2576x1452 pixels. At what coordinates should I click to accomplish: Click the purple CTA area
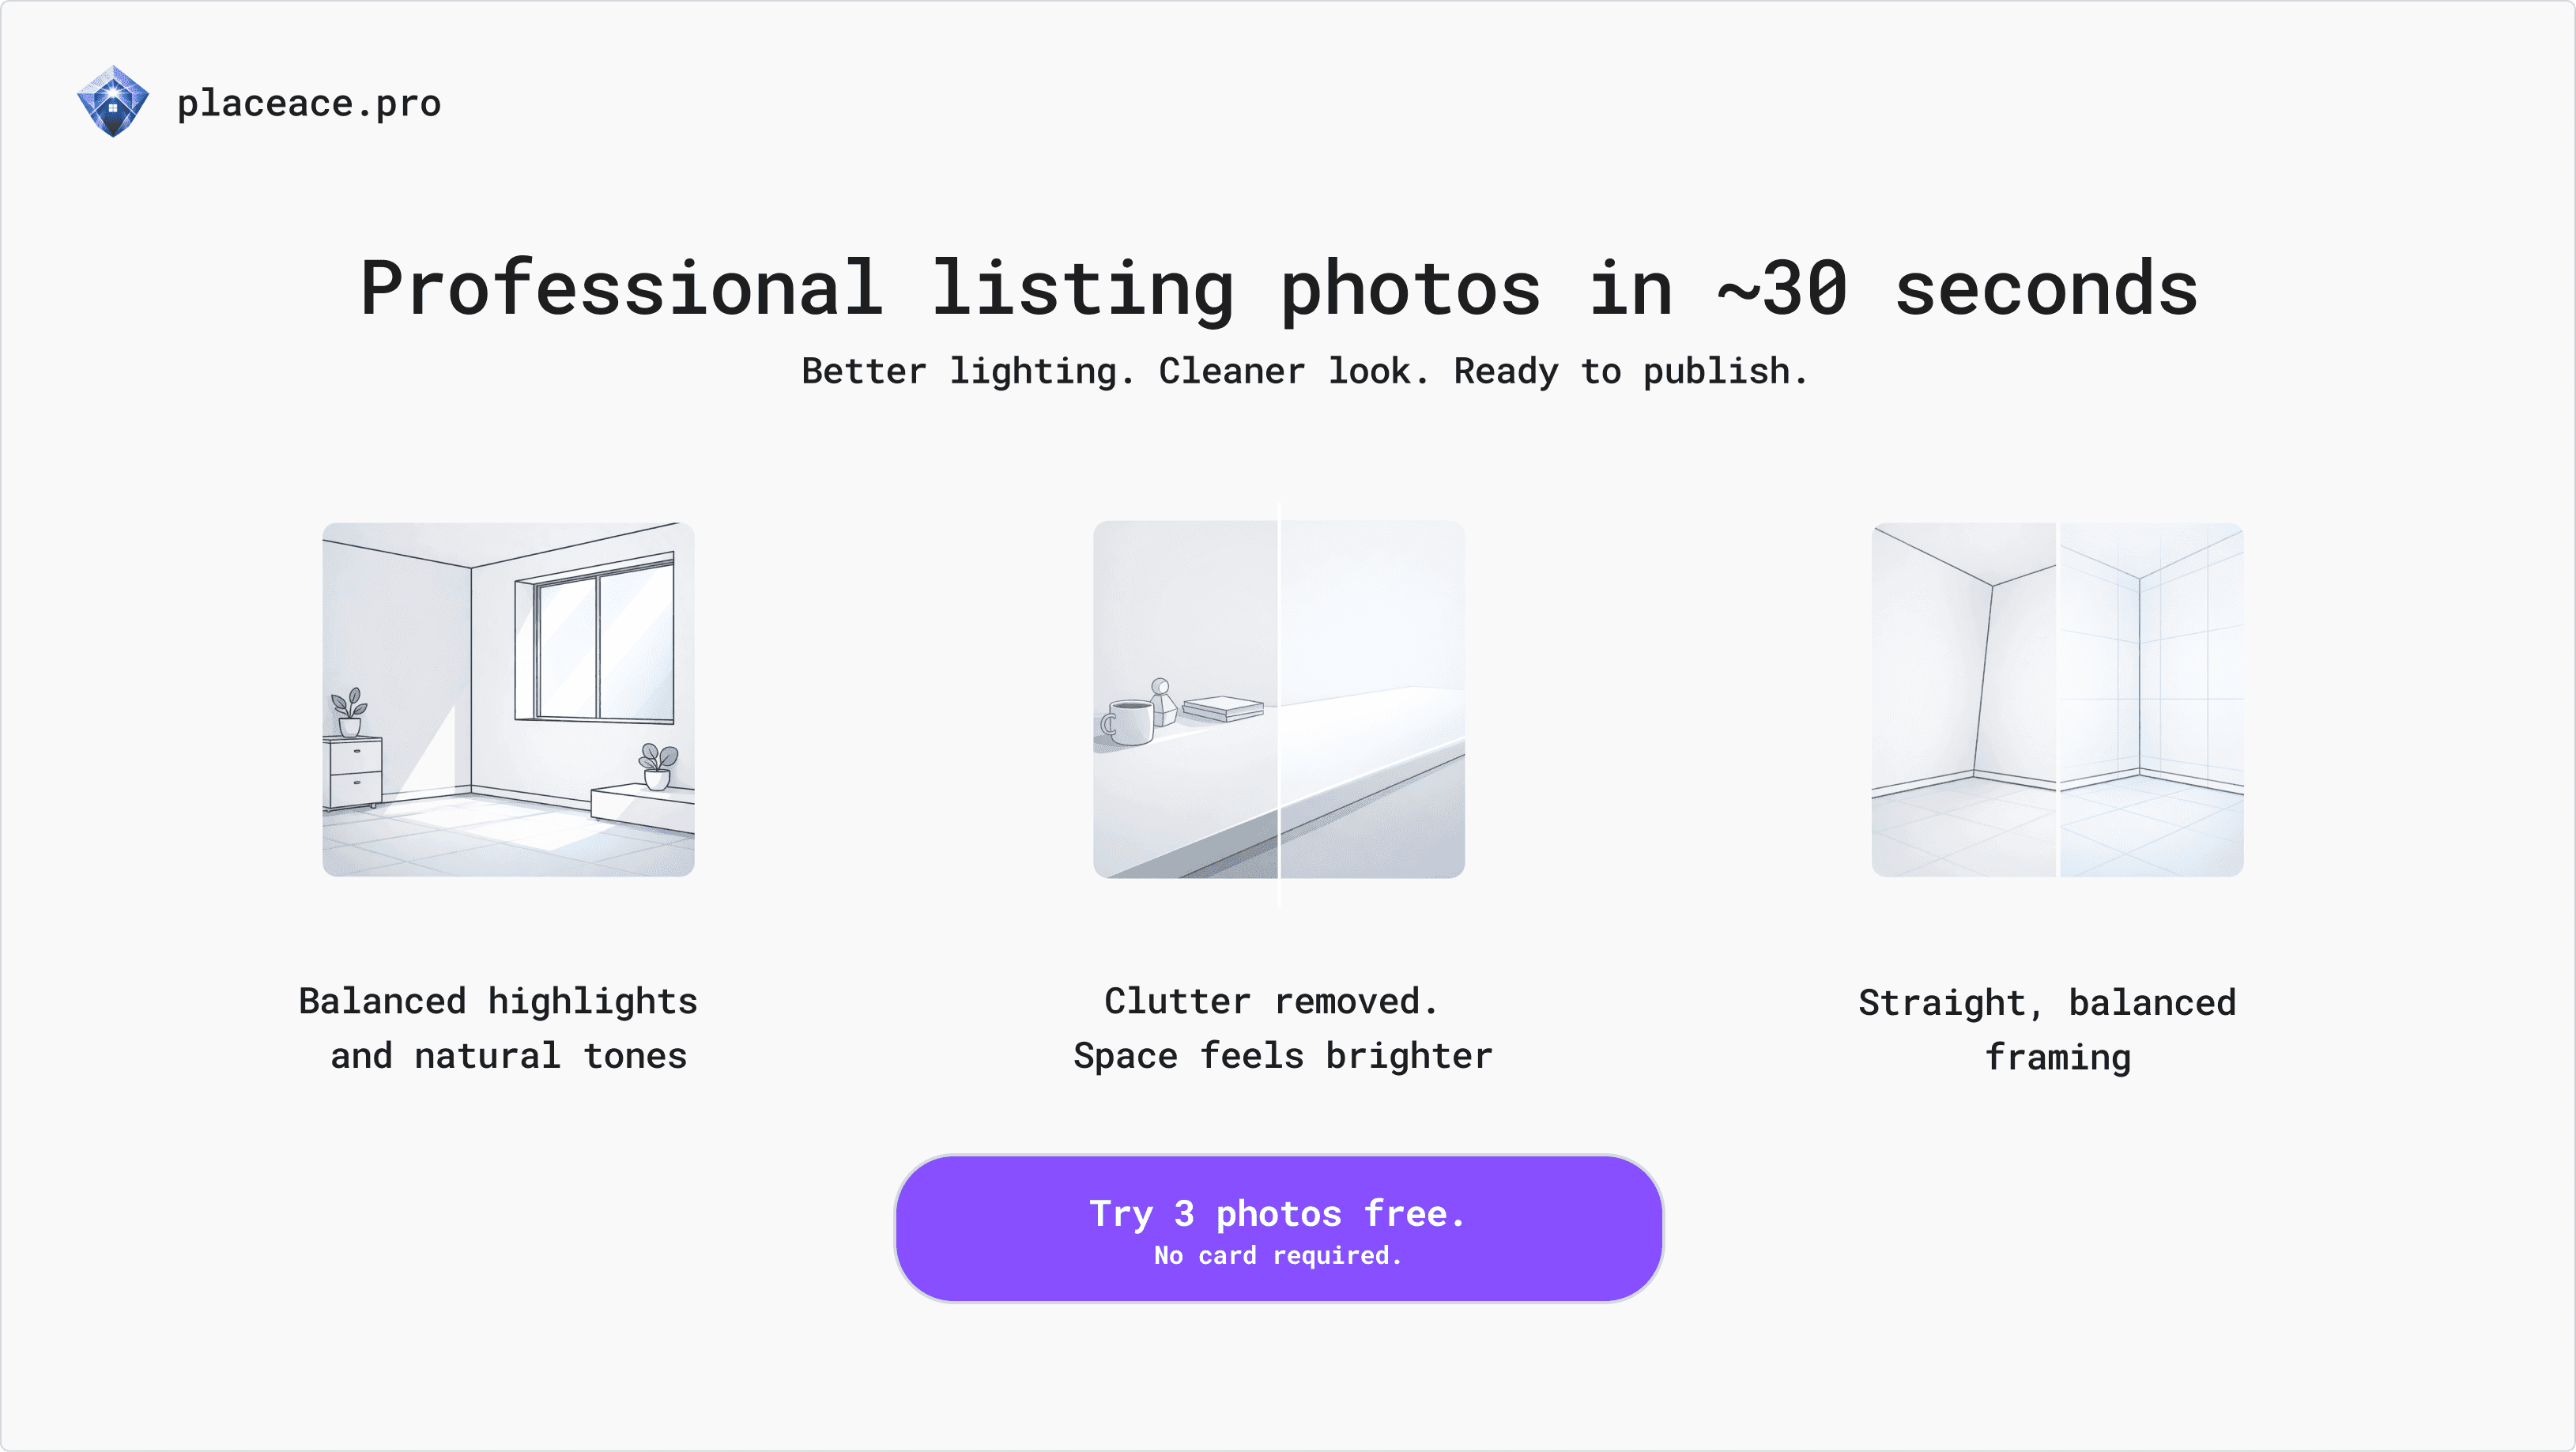pyautogui.click(x=1278, y=1228)
